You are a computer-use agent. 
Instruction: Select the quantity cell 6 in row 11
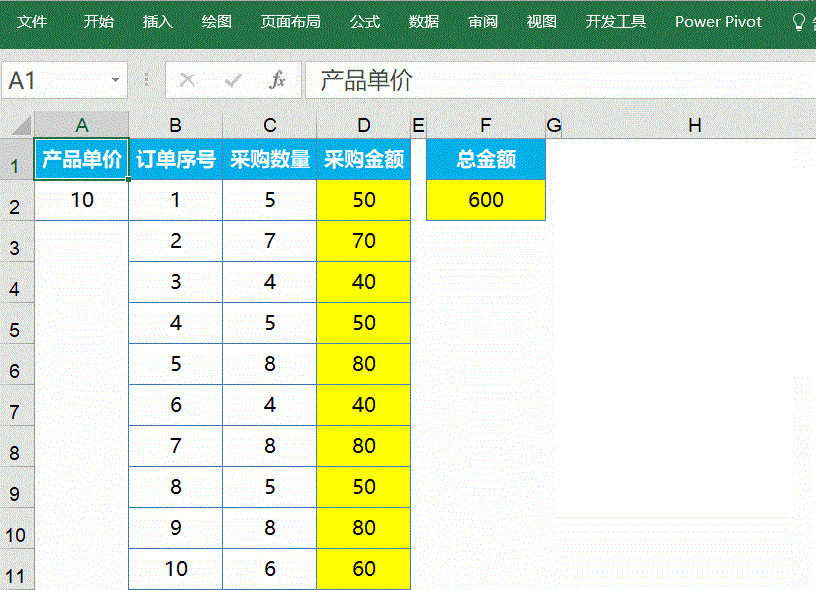[x=270, y=569]
